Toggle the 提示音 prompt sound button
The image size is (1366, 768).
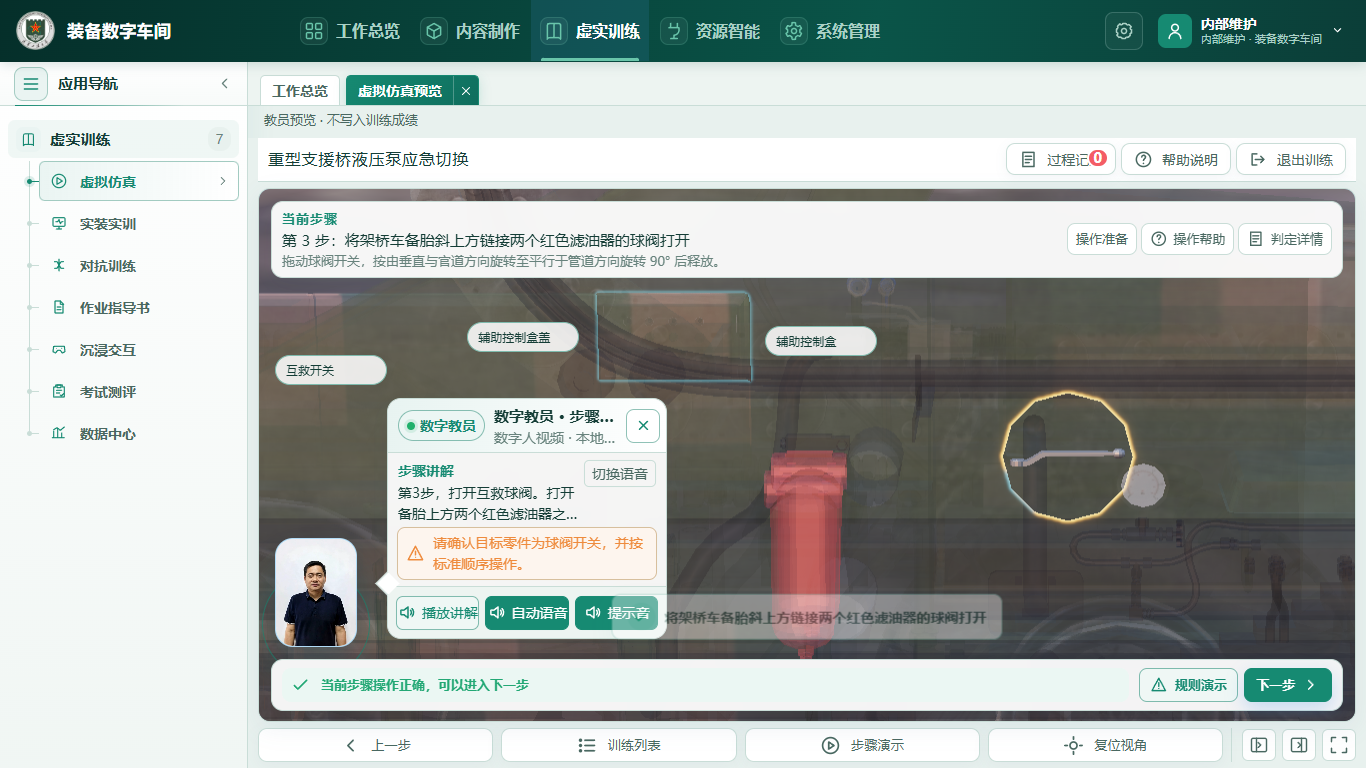coord(617,613)
